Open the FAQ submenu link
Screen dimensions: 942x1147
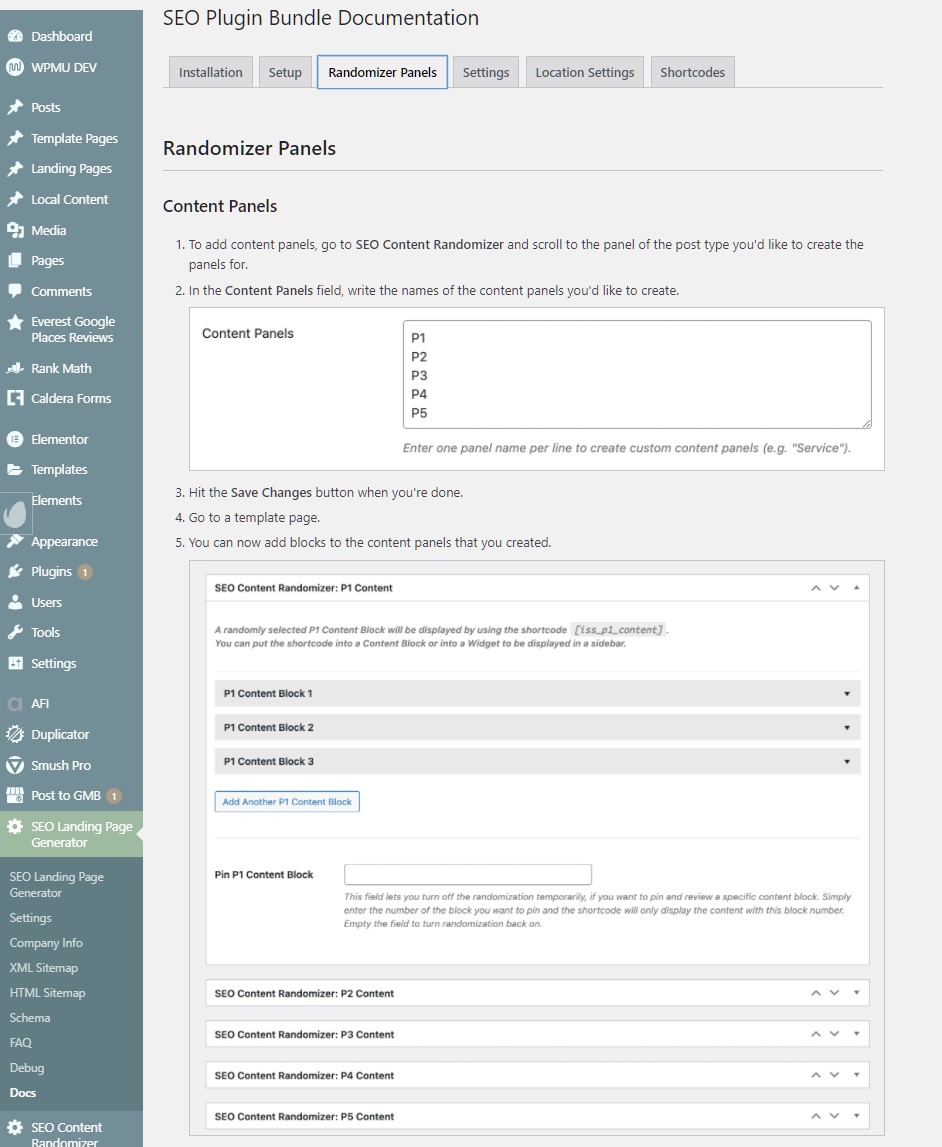(x=20, y=1042)
